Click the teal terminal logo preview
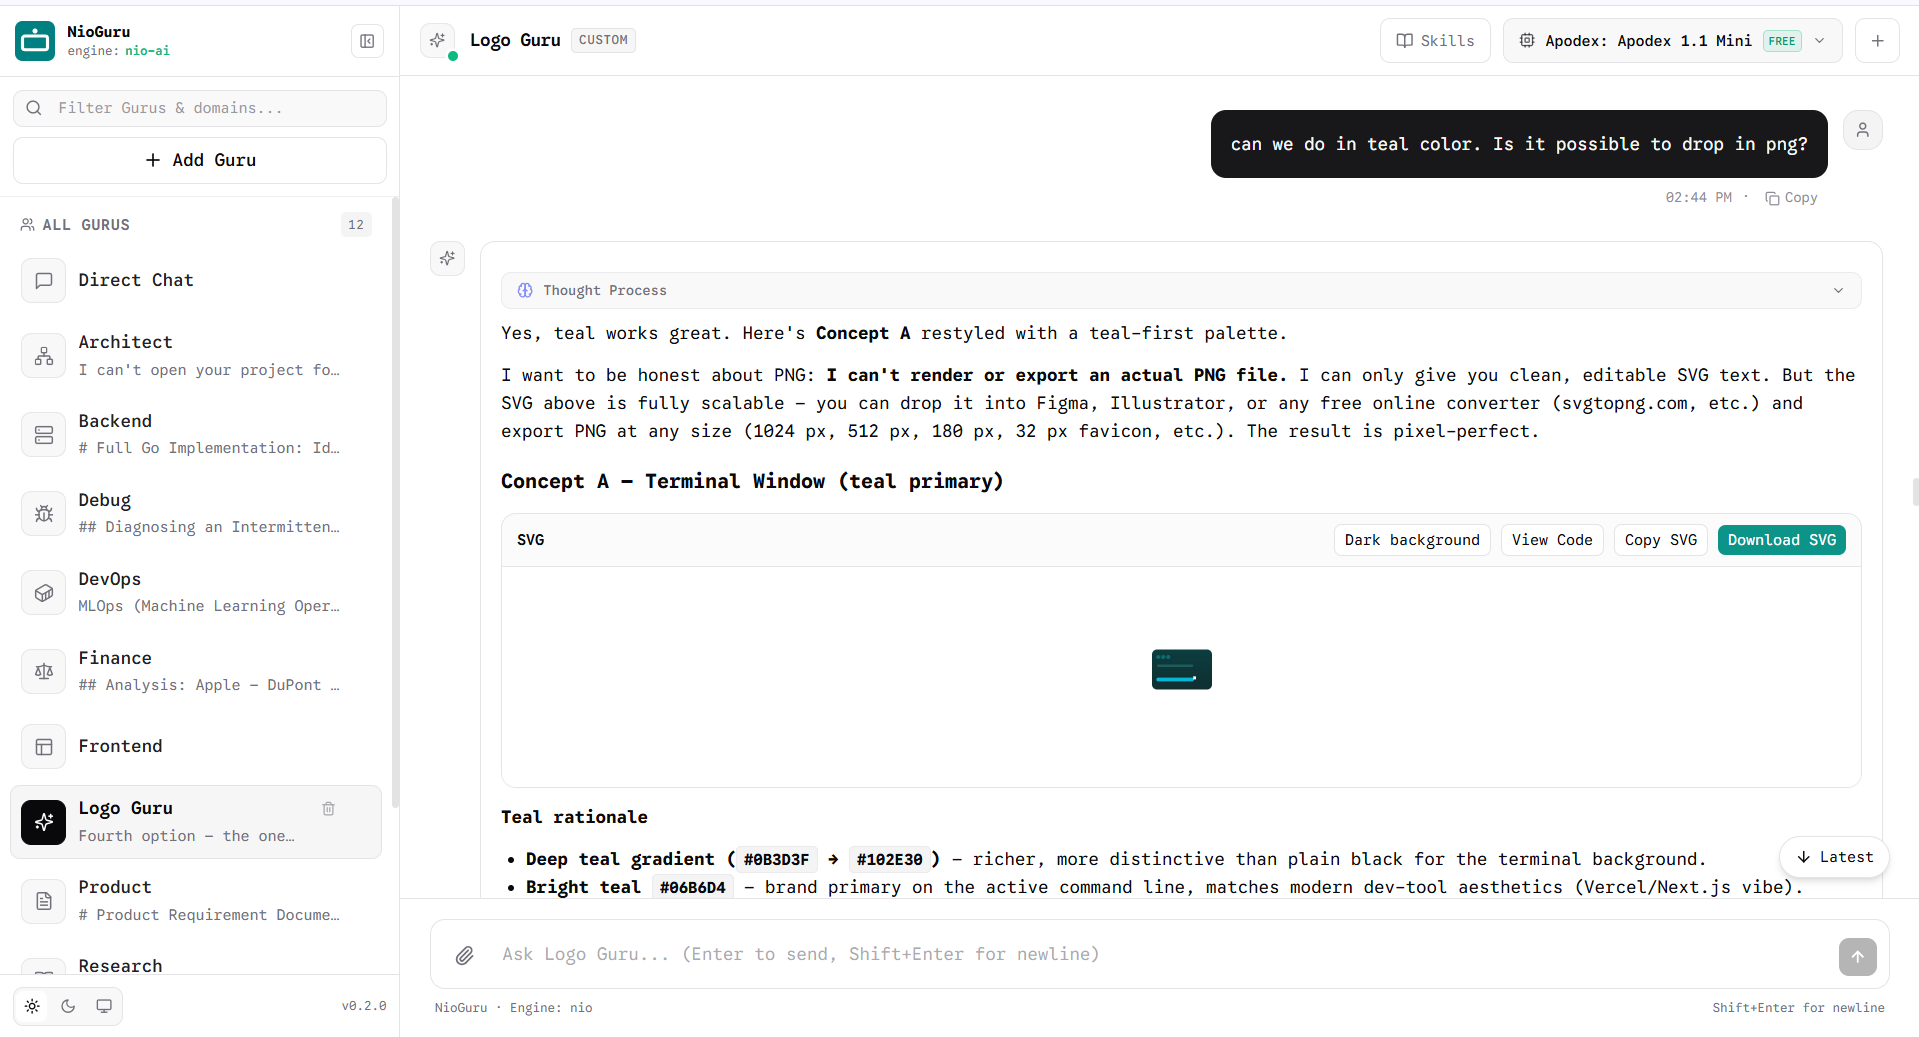 [1181, 669]
